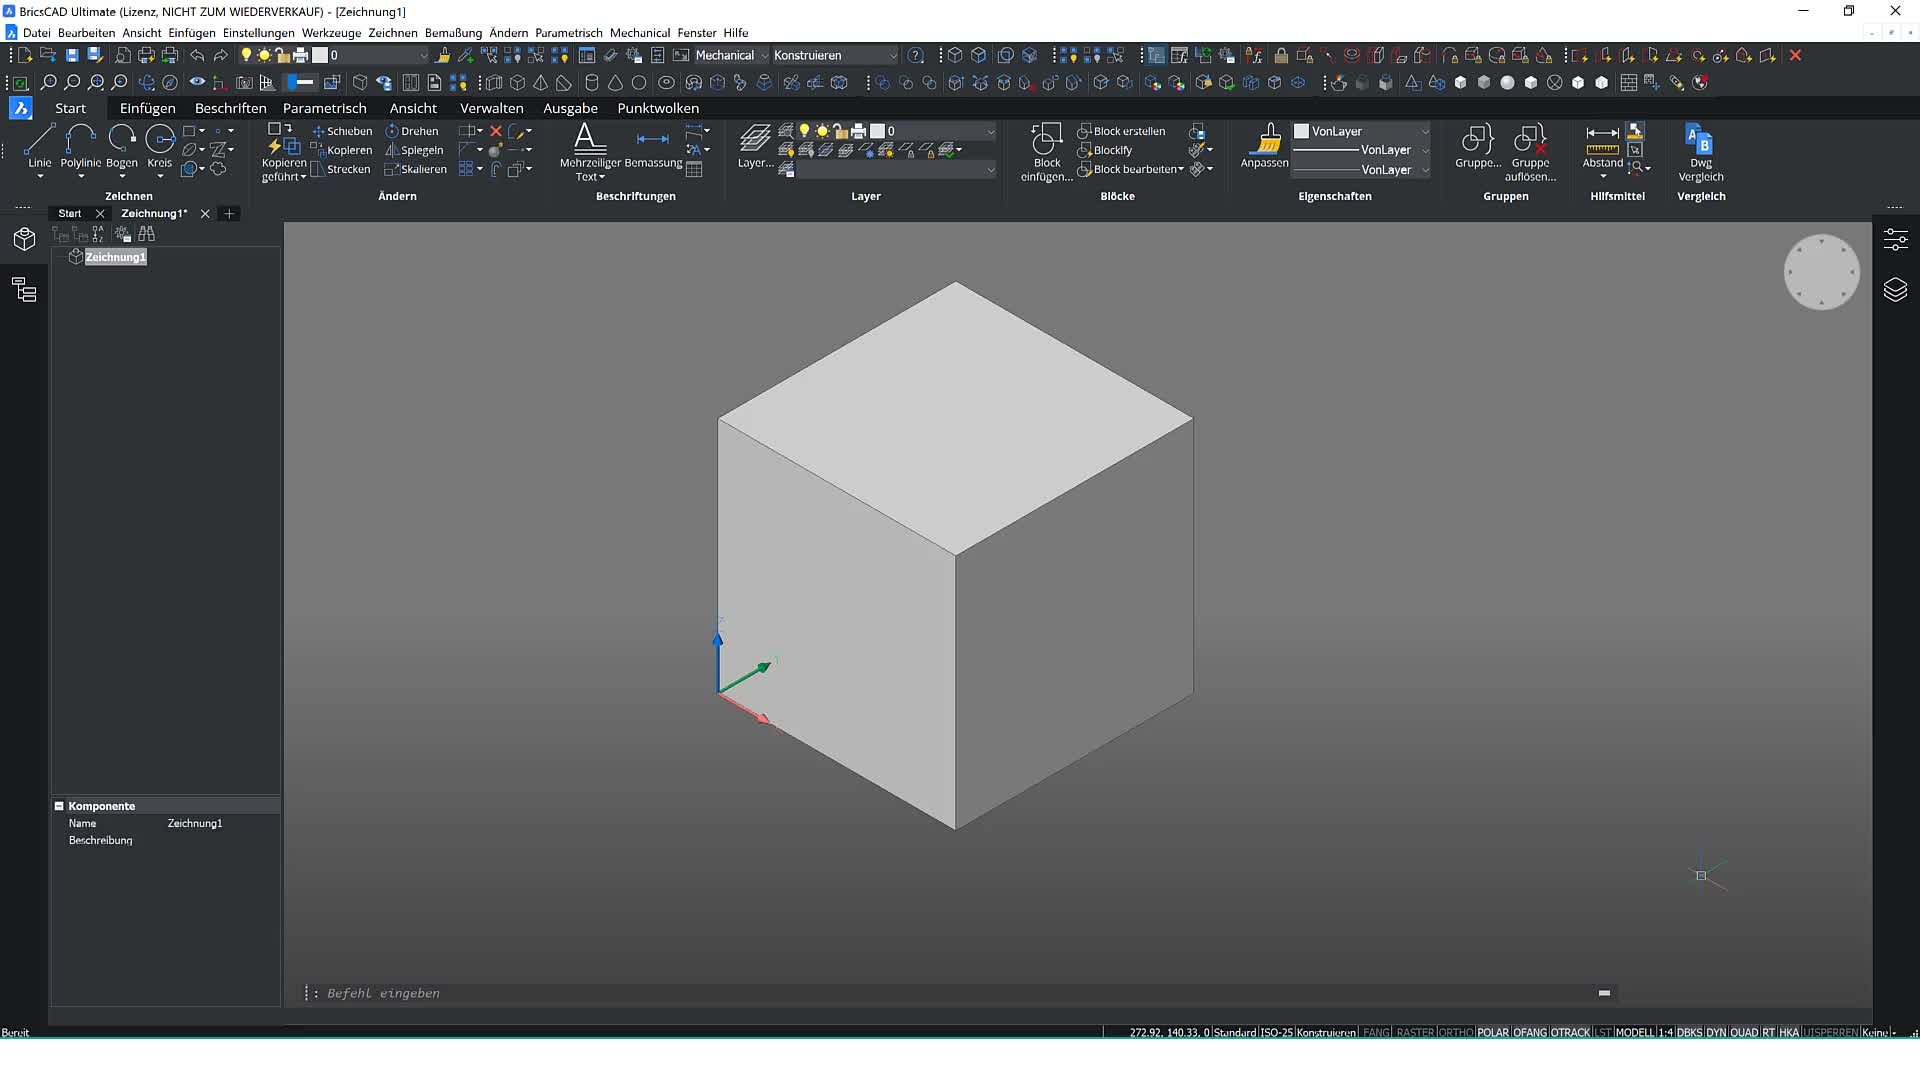Add a new drawing tab with plus
The image size is (1920, 1080).
[229, 213]
